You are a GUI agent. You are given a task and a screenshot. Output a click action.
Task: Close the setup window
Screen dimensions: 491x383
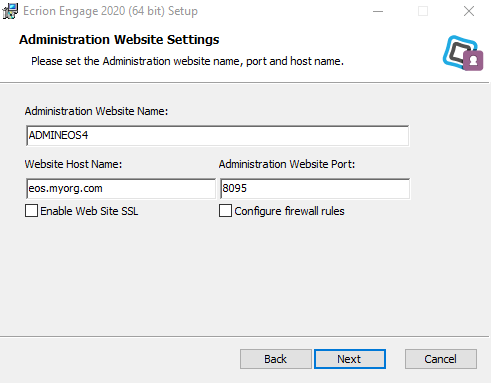click(x=469, y=11)
